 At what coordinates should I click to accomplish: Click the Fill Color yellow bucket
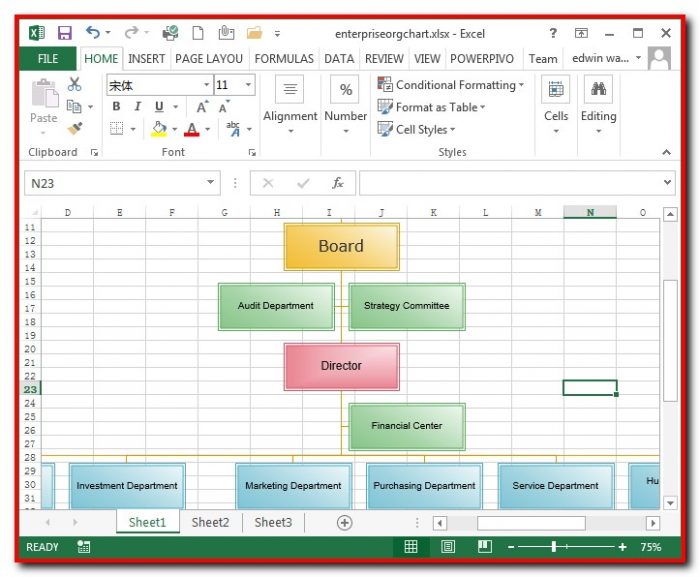coord(158,129)
